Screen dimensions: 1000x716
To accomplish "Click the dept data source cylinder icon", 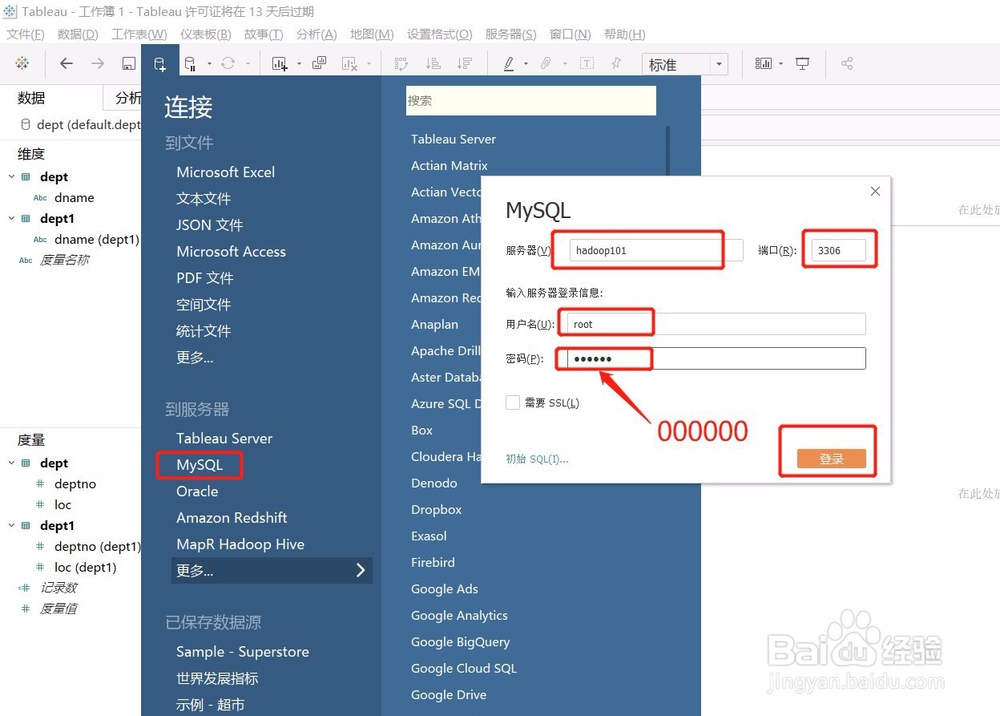I will pyautogui.click(x=26, y=124).
